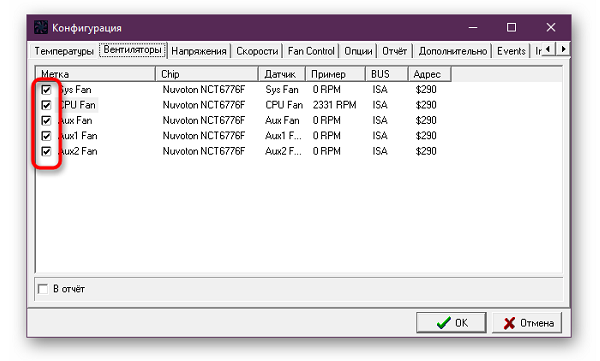
Task: Select the CPU Fan label in Метка column
Action: [77, 105]
